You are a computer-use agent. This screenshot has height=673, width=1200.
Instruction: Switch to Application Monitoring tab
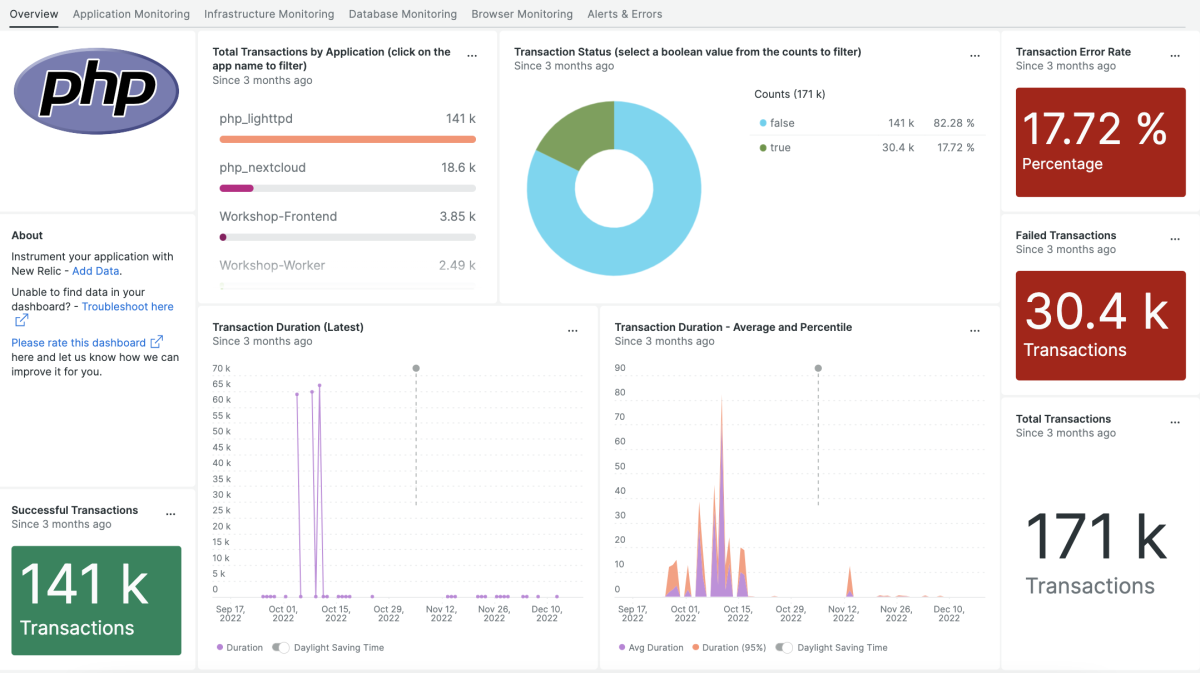[x=131, y=14]
